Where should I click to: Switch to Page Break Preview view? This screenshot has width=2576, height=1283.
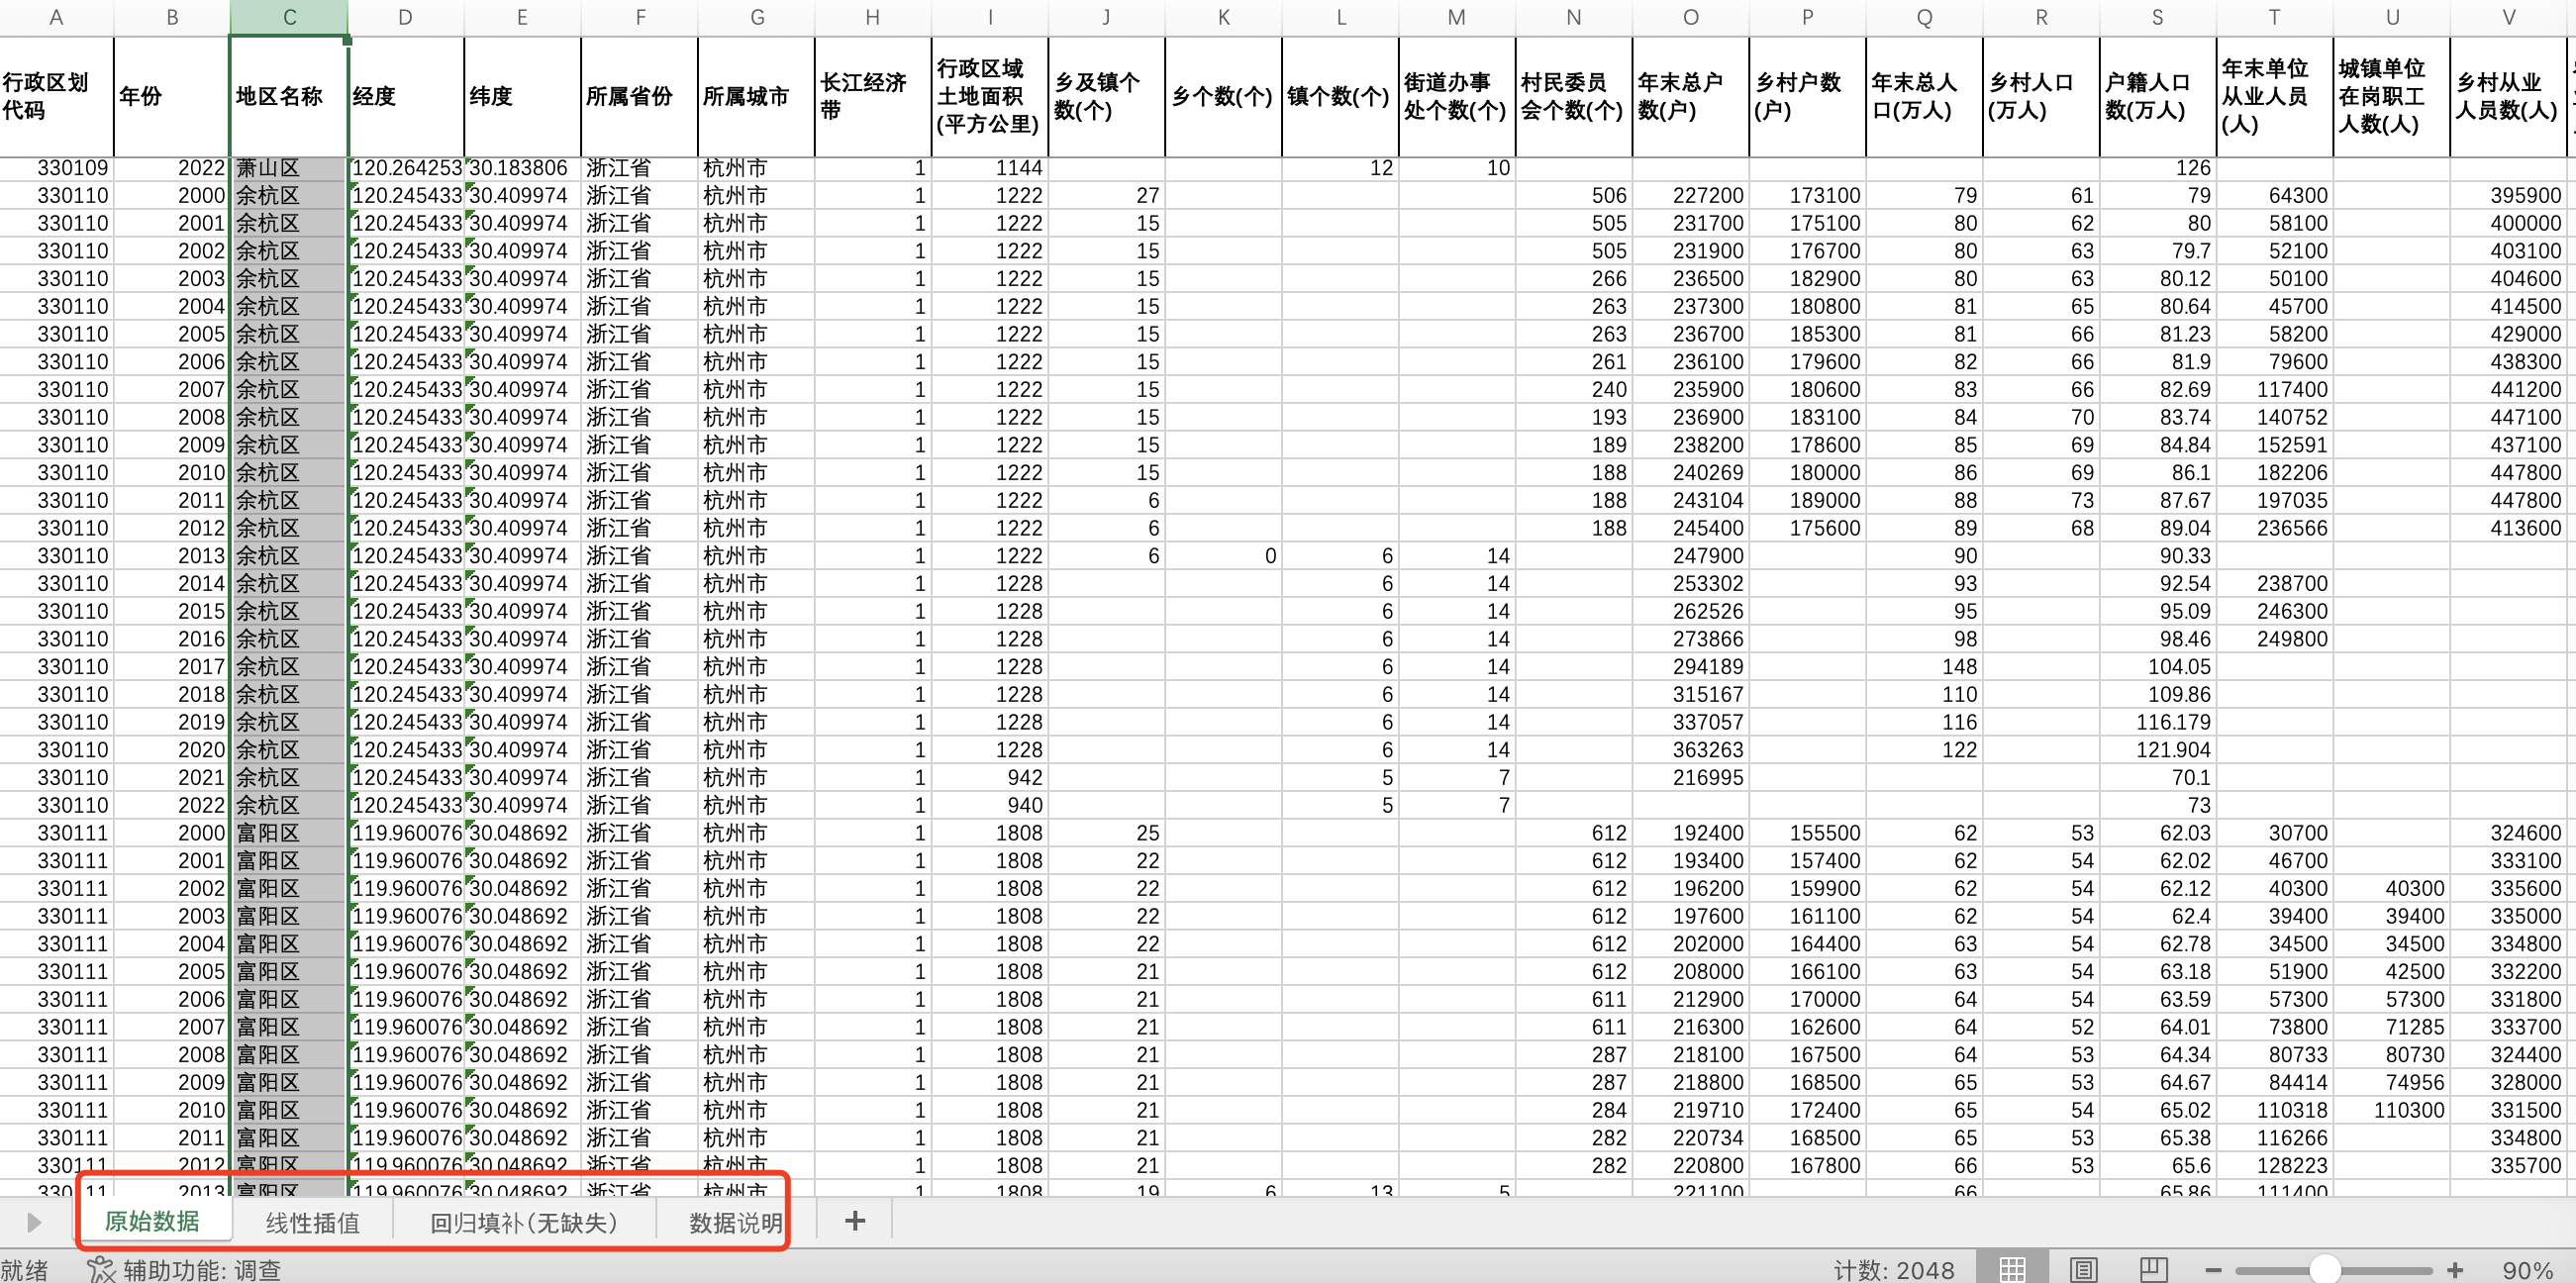click(2153, 1269)
